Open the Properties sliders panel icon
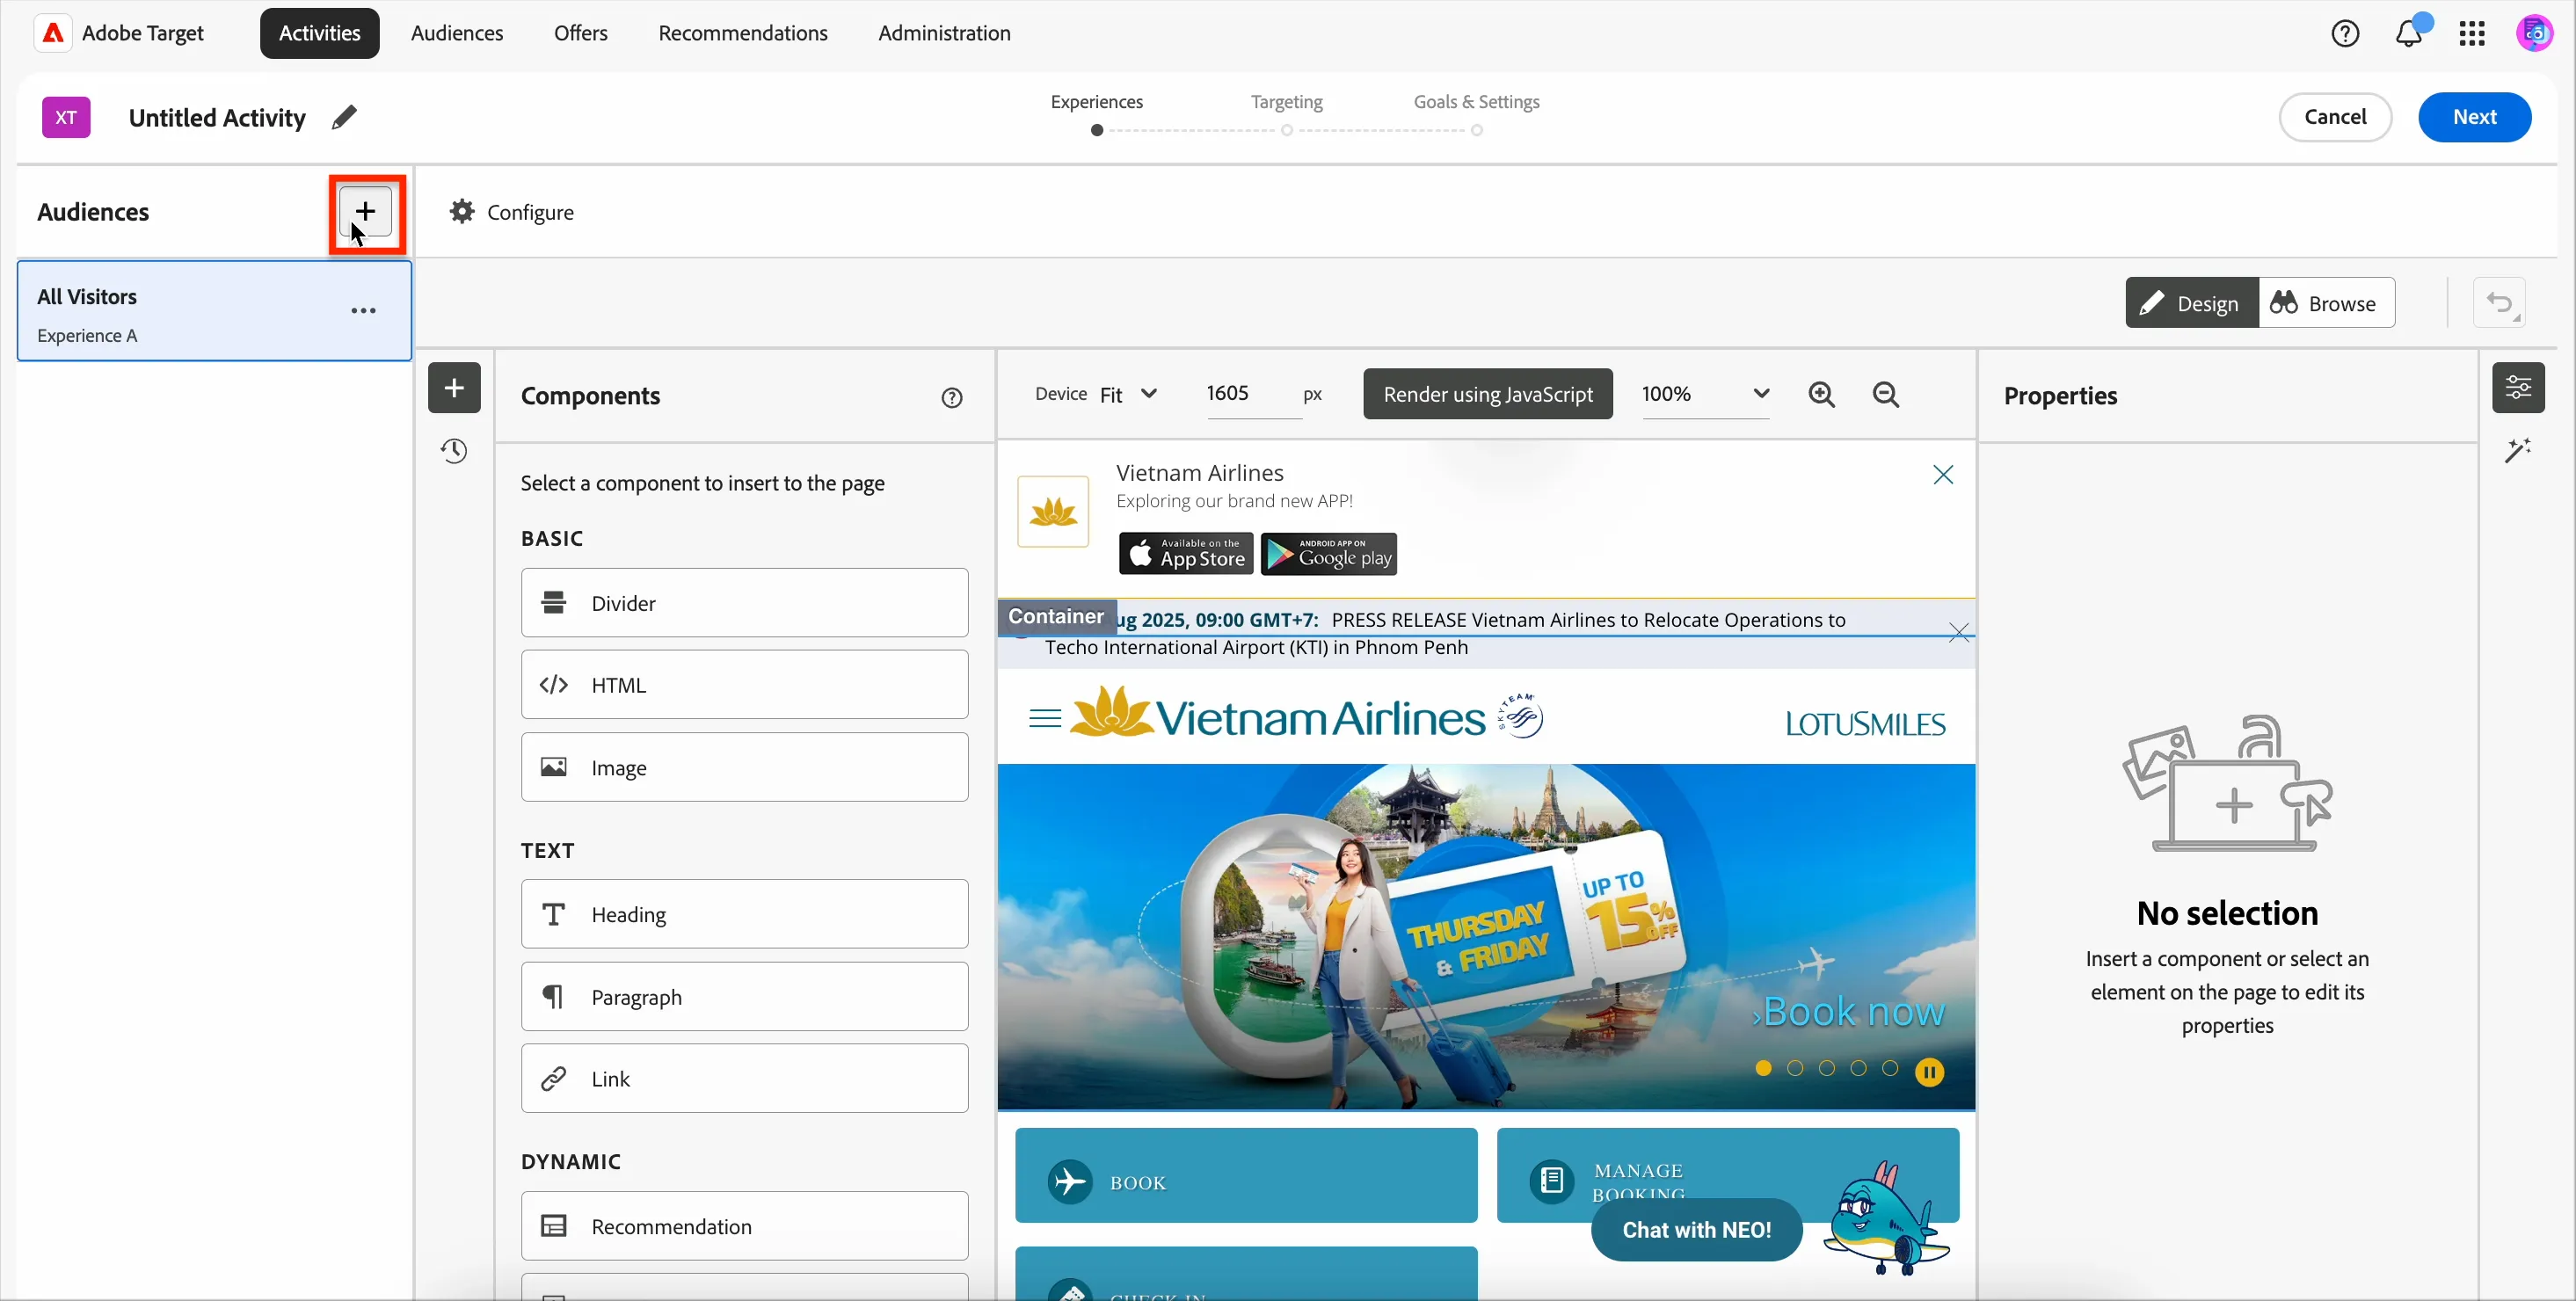The height and width of the screenshot is (1301, 2576). pos(2518,388)
